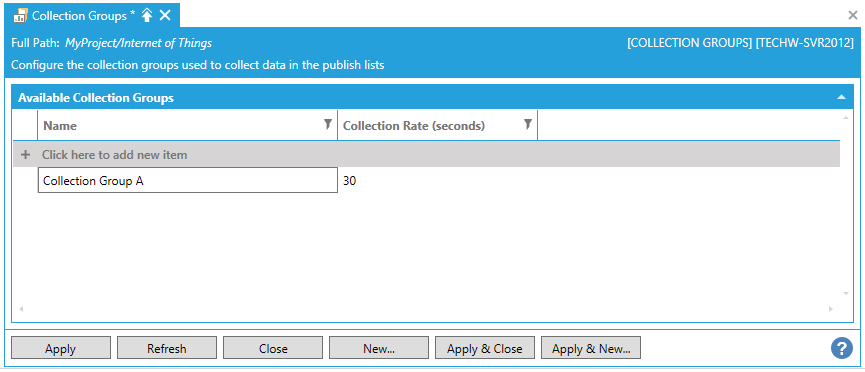The width and height of the screenshot is (865, 372).
Task: Click the 'Click here to add new item' row
Action: click(x=426, y=155)
